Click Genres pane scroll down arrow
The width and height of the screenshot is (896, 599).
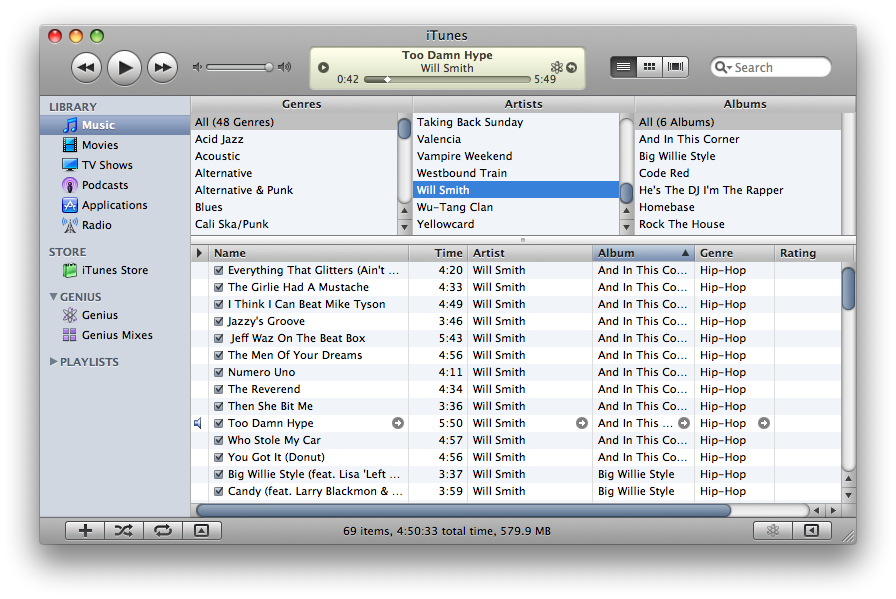[x=405, y=227]
